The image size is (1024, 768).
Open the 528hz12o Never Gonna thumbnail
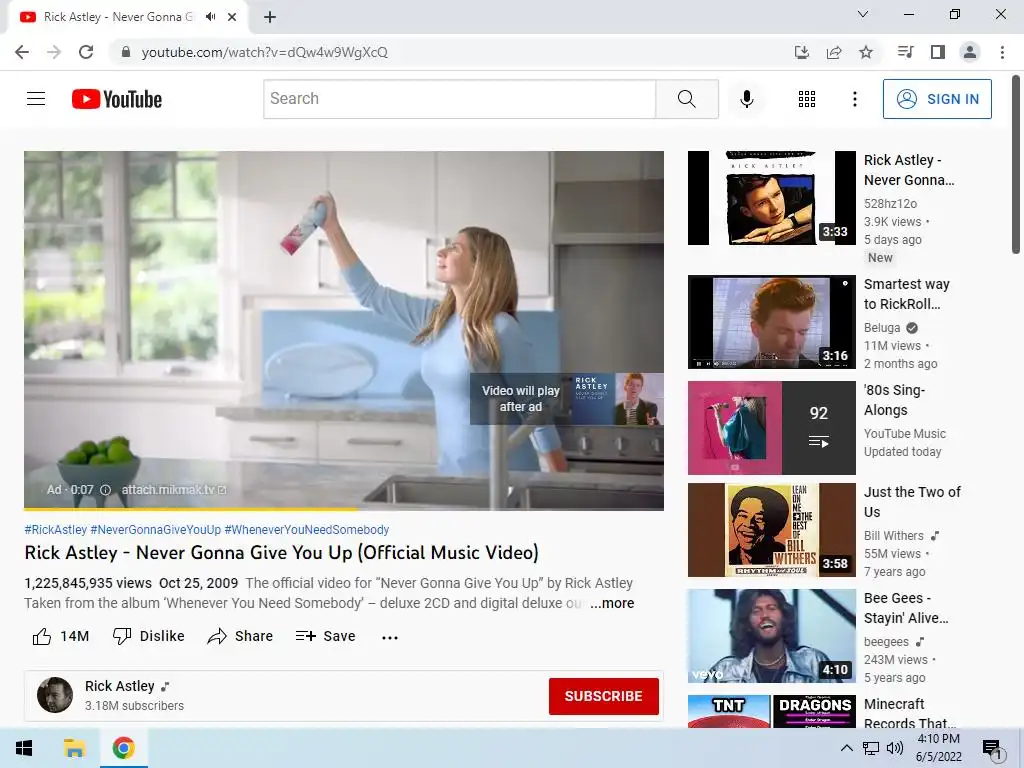point(772,198)
